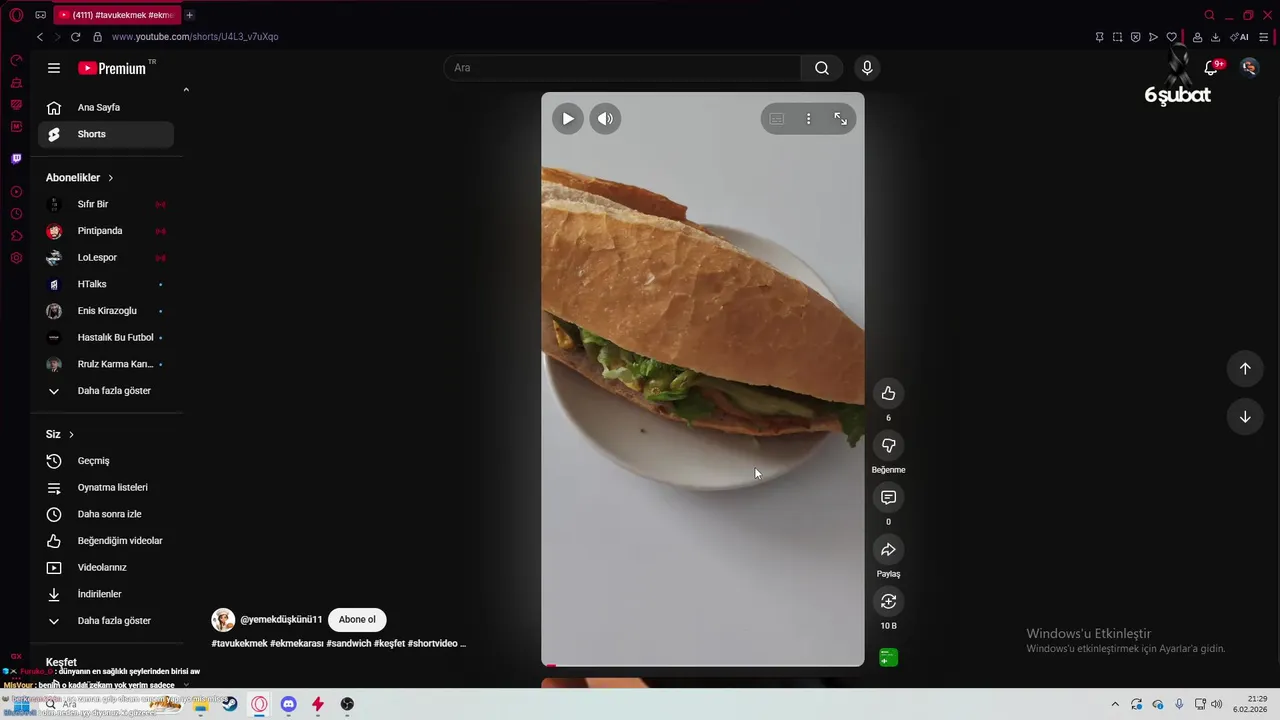The image size is (1280, 720).
Task: Go to next Short with down arrow
Action: pyautogui.click(x=1245, y=417)
